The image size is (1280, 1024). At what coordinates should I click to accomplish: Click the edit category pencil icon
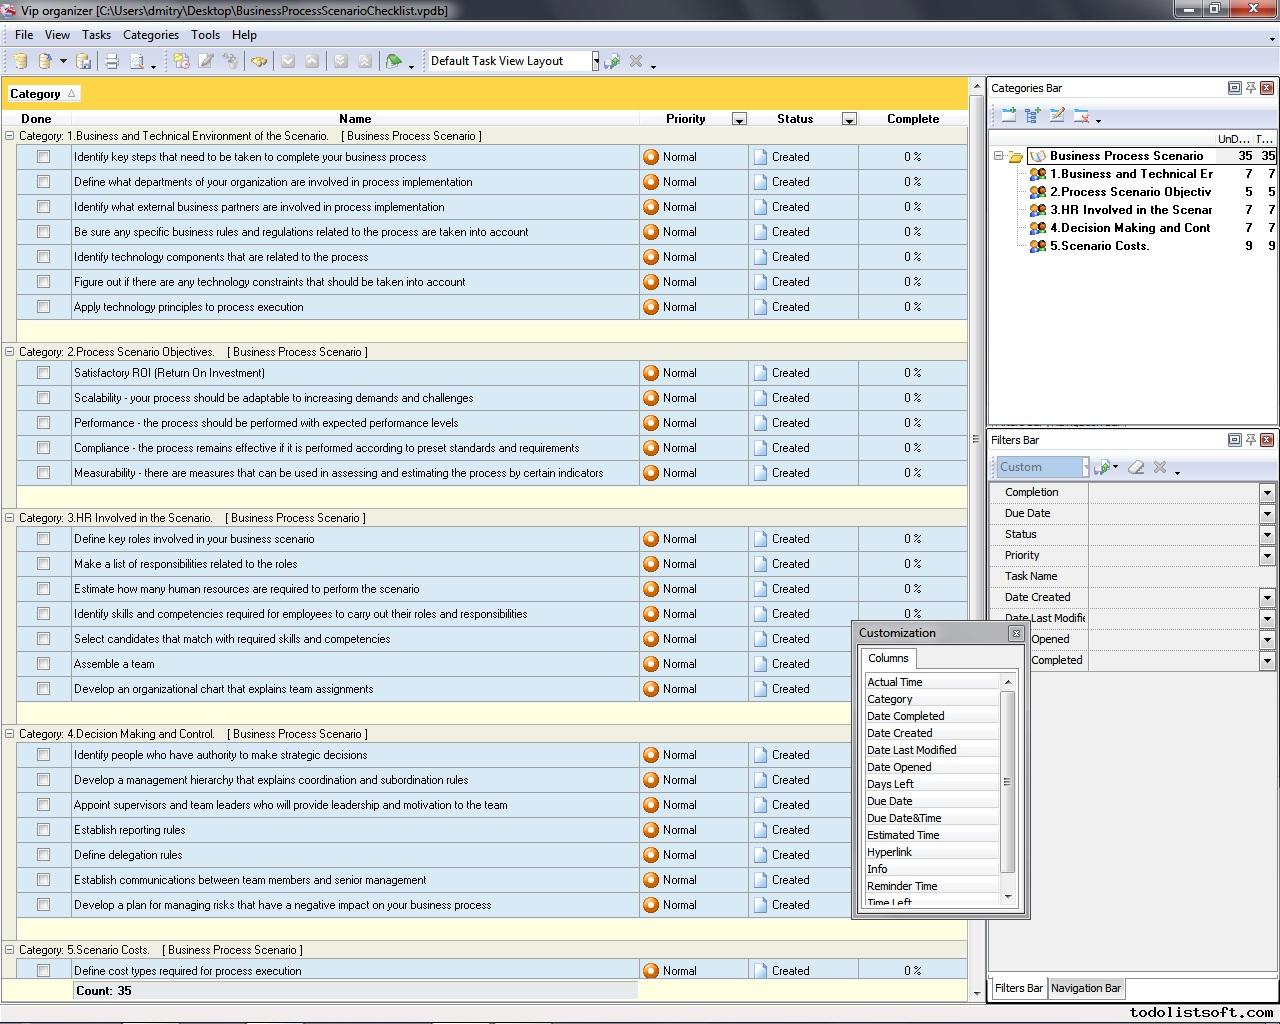click(1057, 116)
